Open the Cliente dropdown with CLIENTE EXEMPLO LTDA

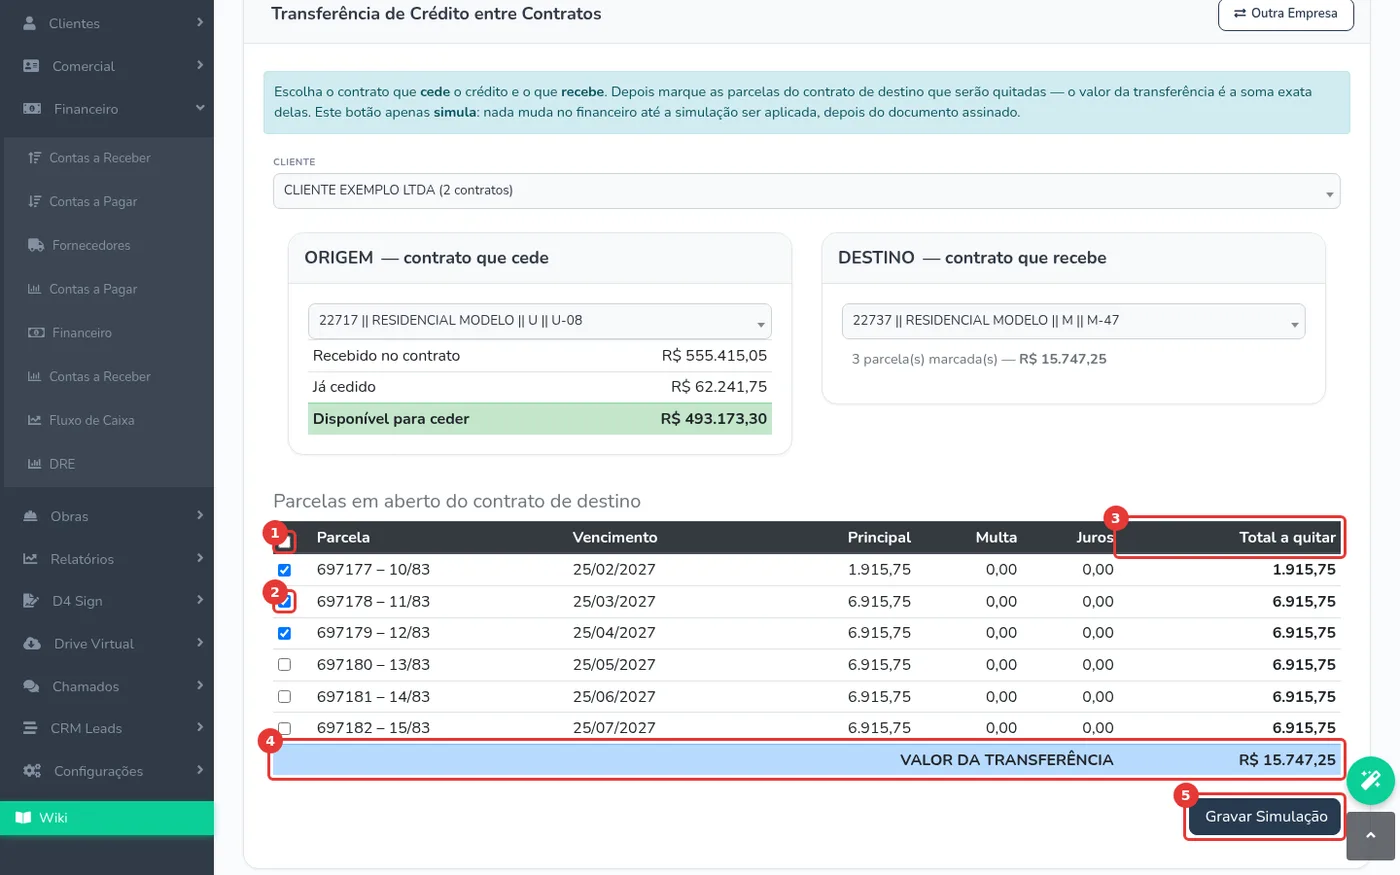806,191
